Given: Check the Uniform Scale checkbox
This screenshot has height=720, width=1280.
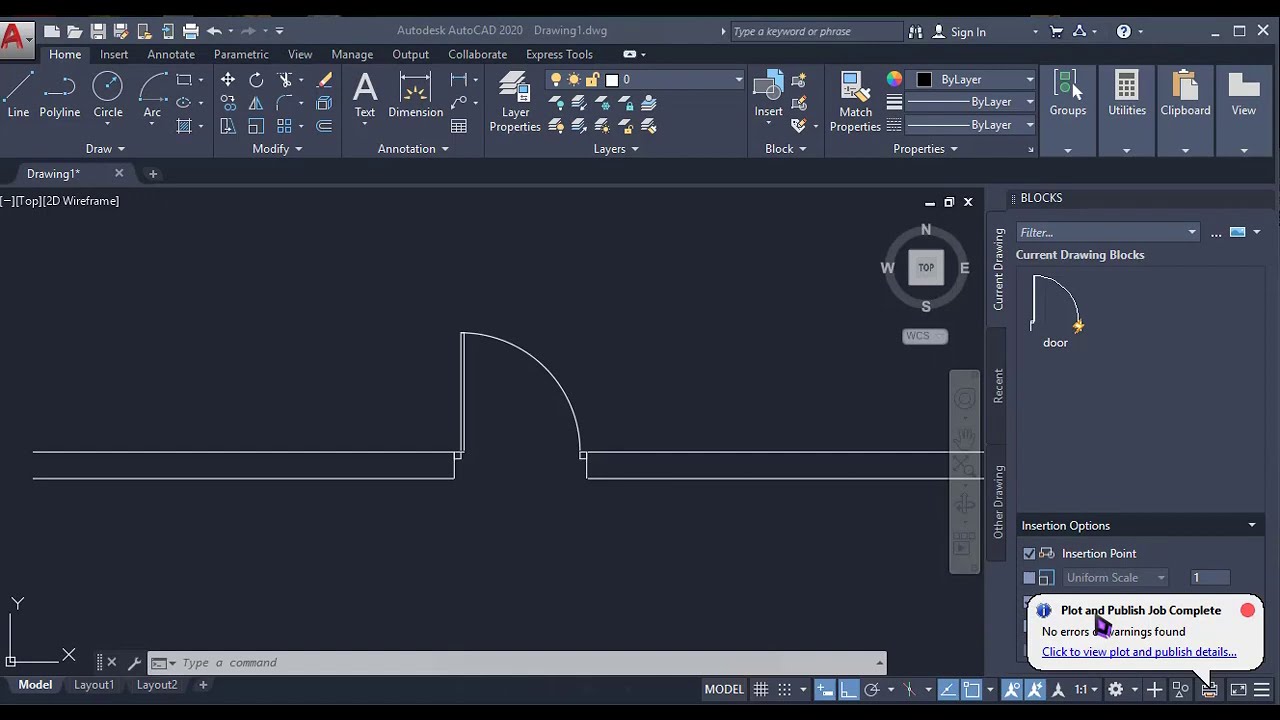Looking at the screenshot, I should click(1029, 577).
